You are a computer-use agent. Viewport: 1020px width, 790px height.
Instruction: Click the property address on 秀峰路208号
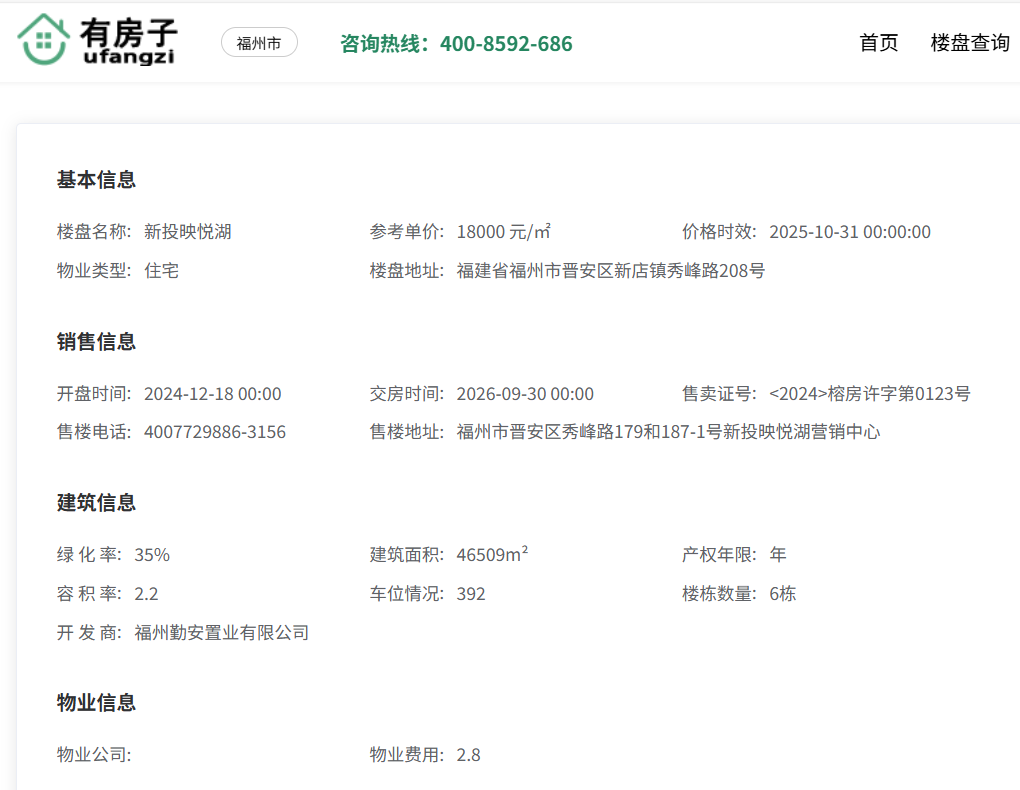[x=611, y=271]
